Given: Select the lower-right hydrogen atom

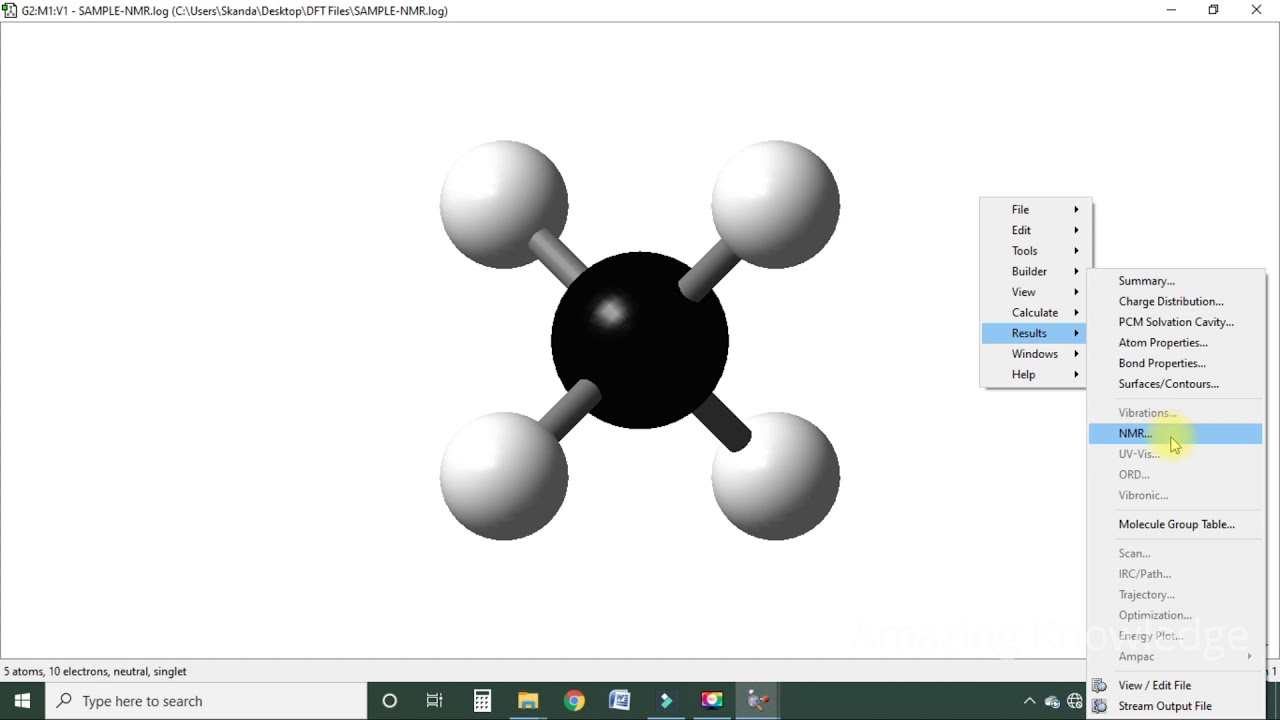Looking at the screenshot, I should [776, 476].
